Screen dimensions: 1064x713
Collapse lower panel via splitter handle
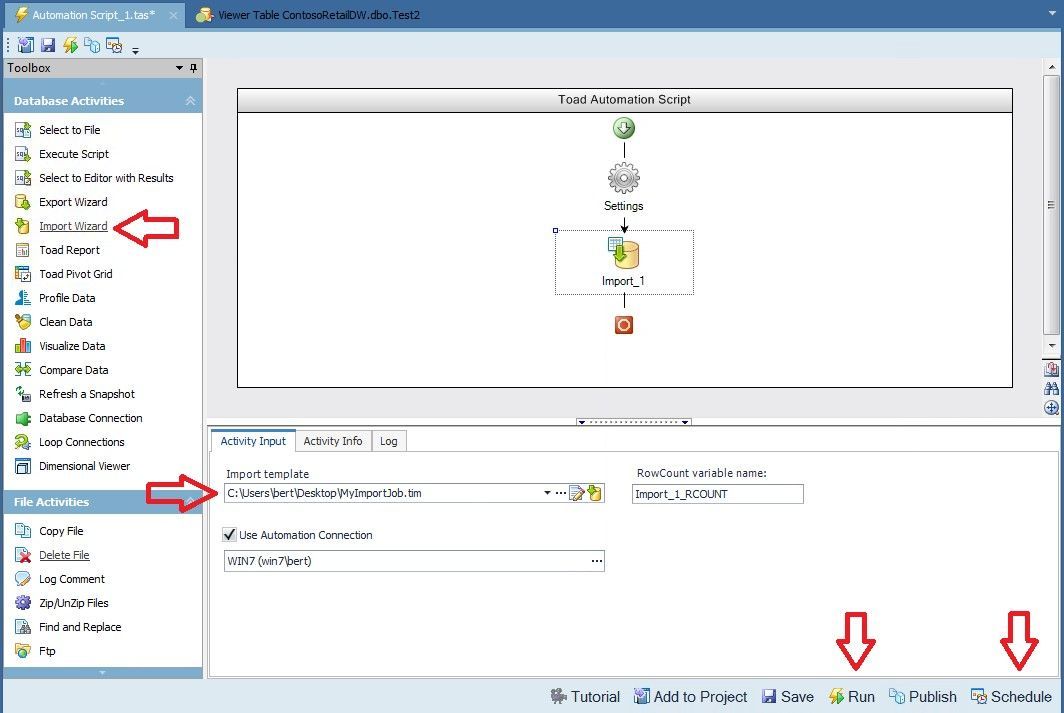[633, 422]
